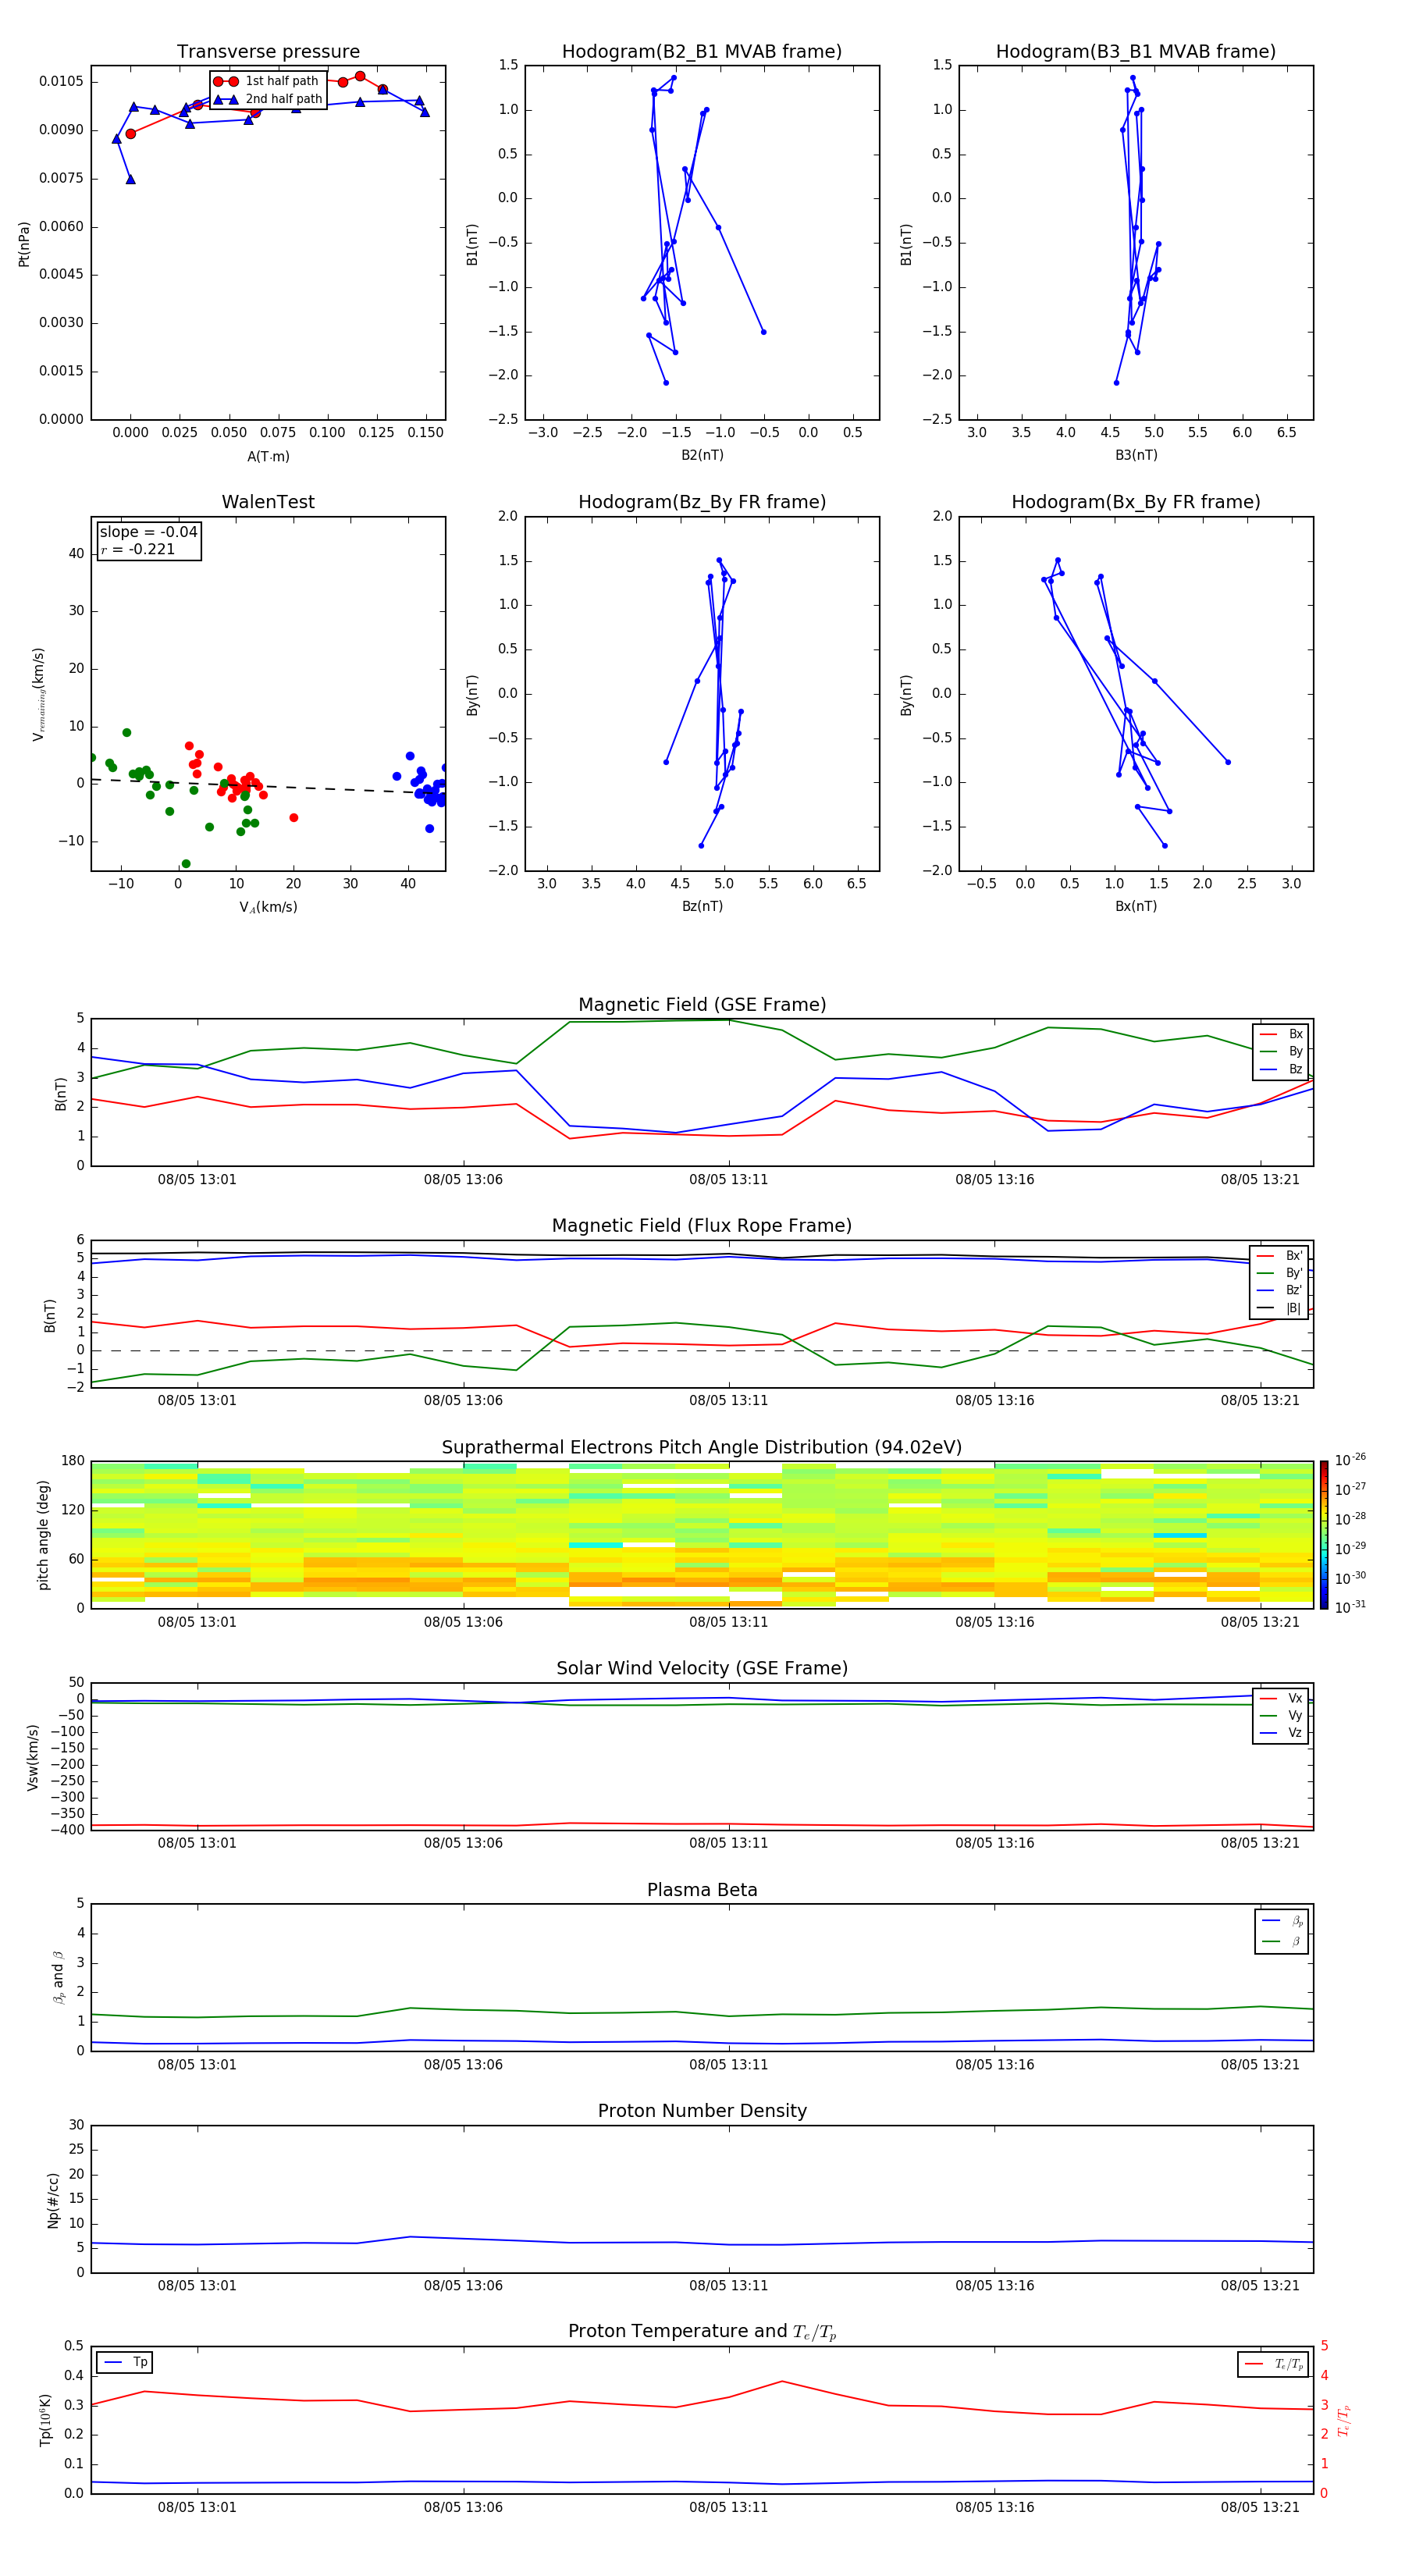Click the red Te/Tp right-side axis label
Viewport: 1405px width, 2576px height.
[x=1345, y=2420]
